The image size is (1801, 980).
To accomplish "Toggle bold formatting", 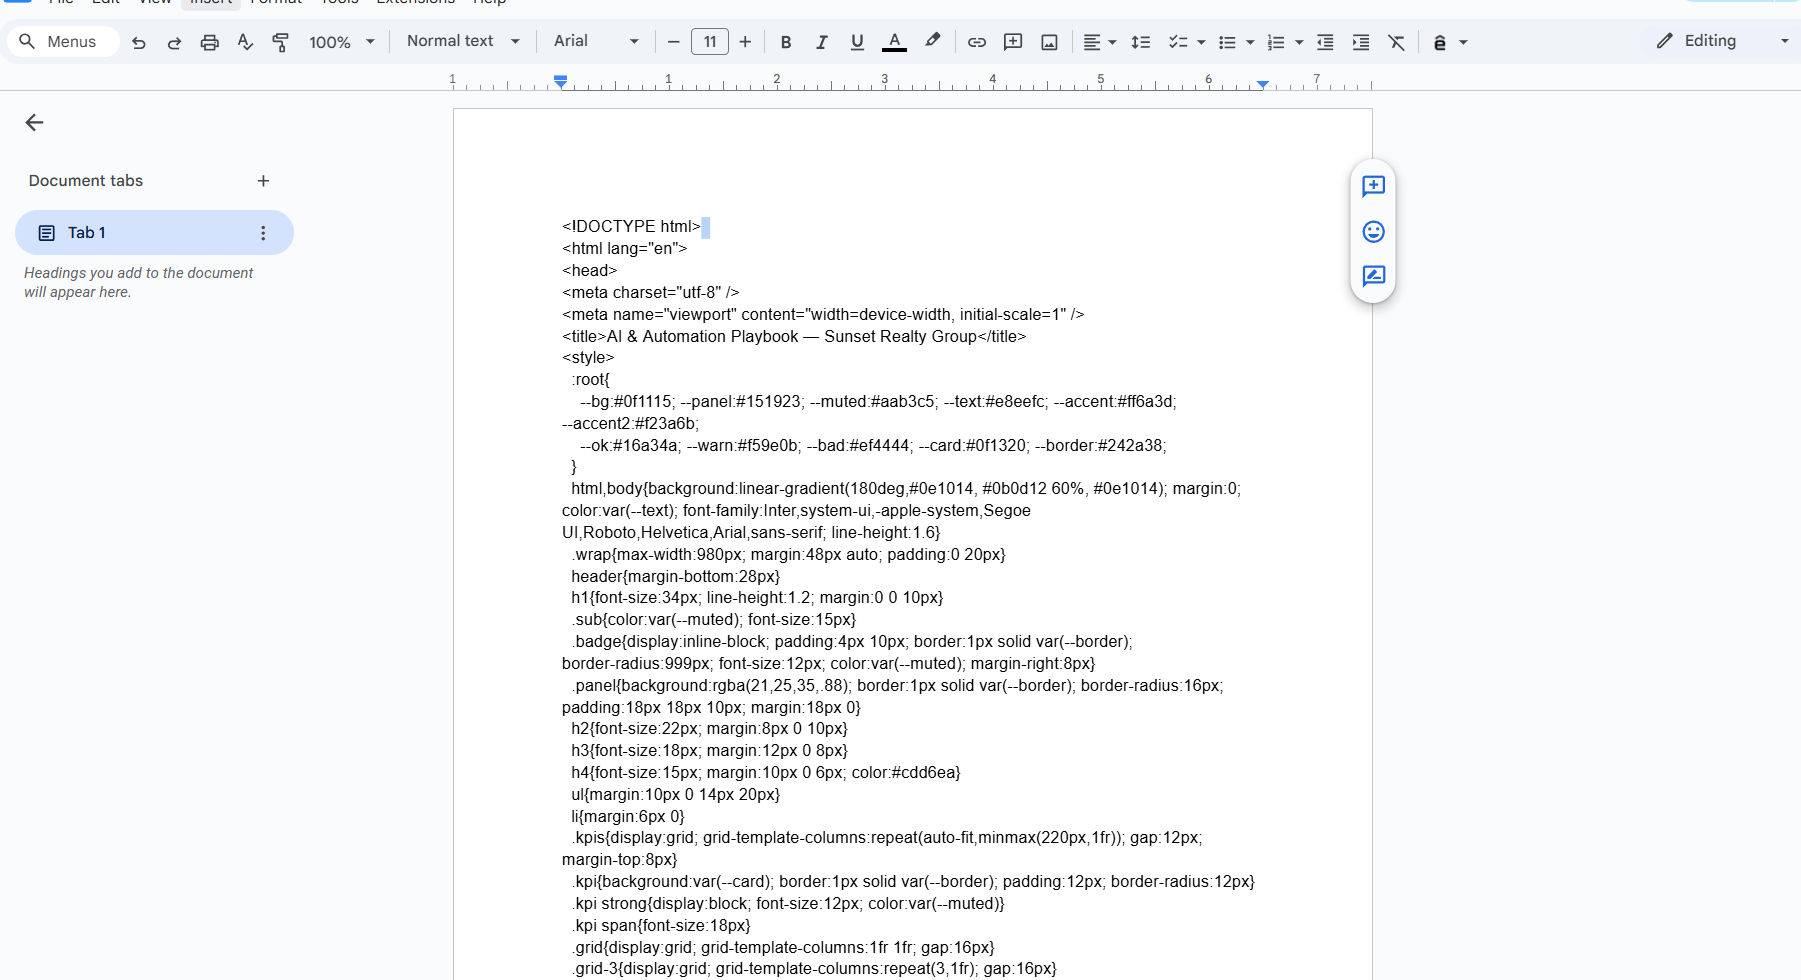I will click(786, 42).
